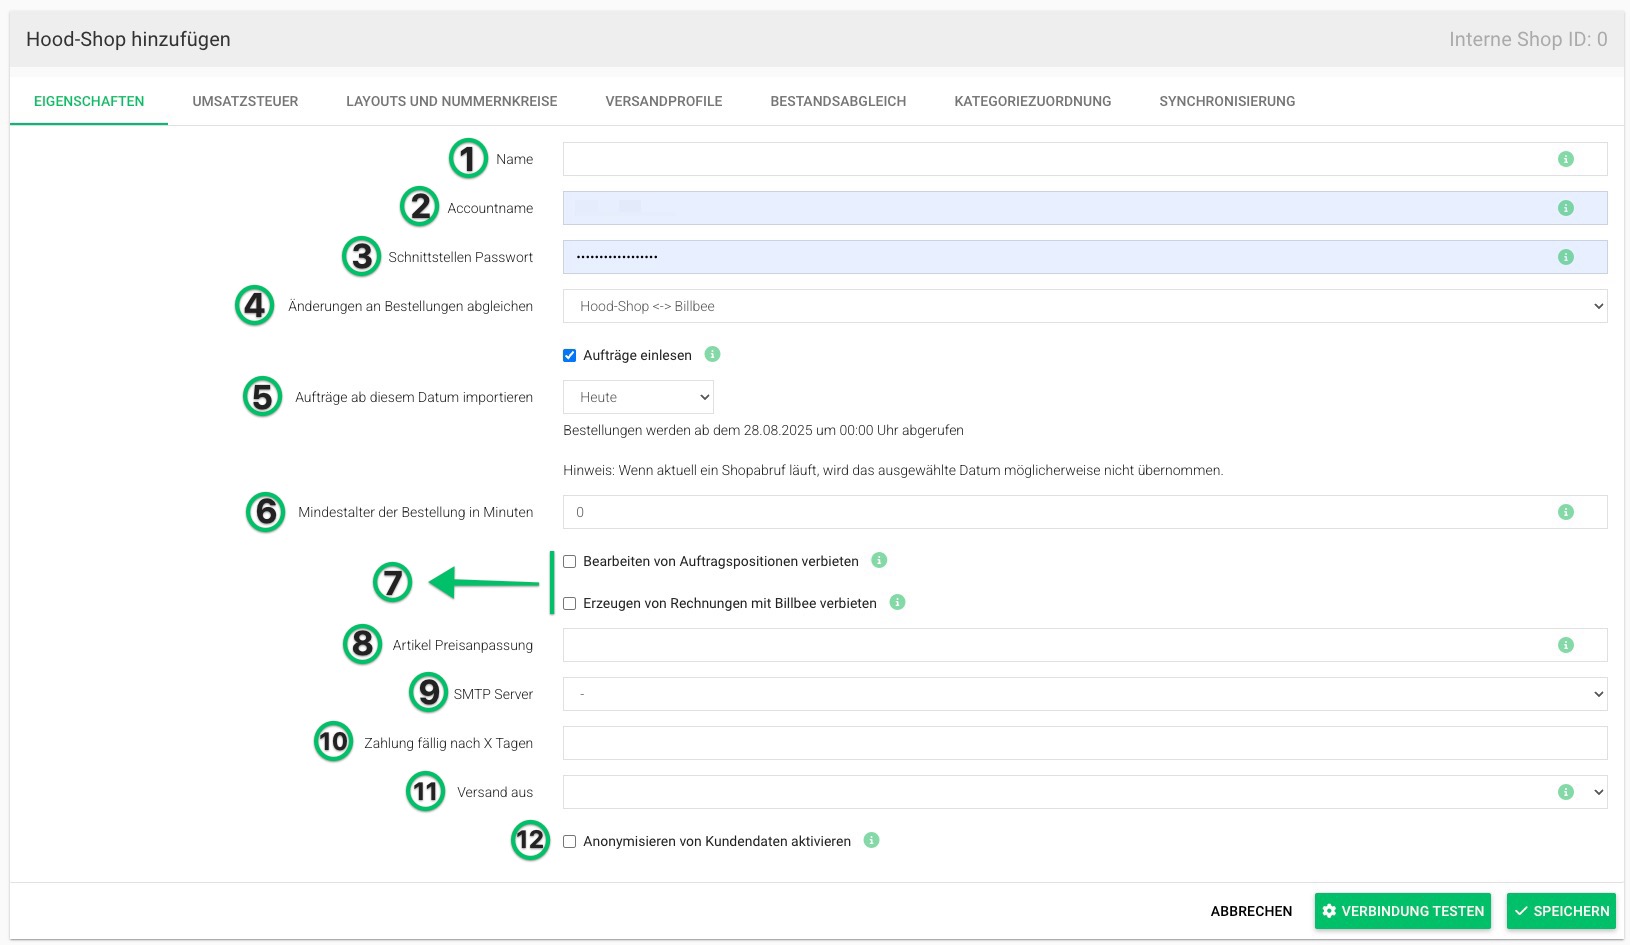Click info icon in Name field
Image resolution: width=1630 pixels, height=945 pixels.
[x=1566, y=159]
